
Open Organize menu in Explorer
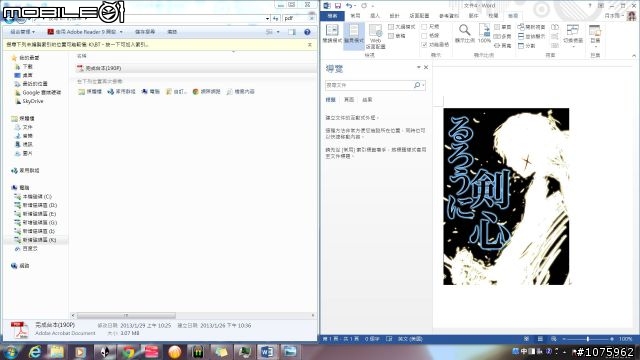point(22,32)
